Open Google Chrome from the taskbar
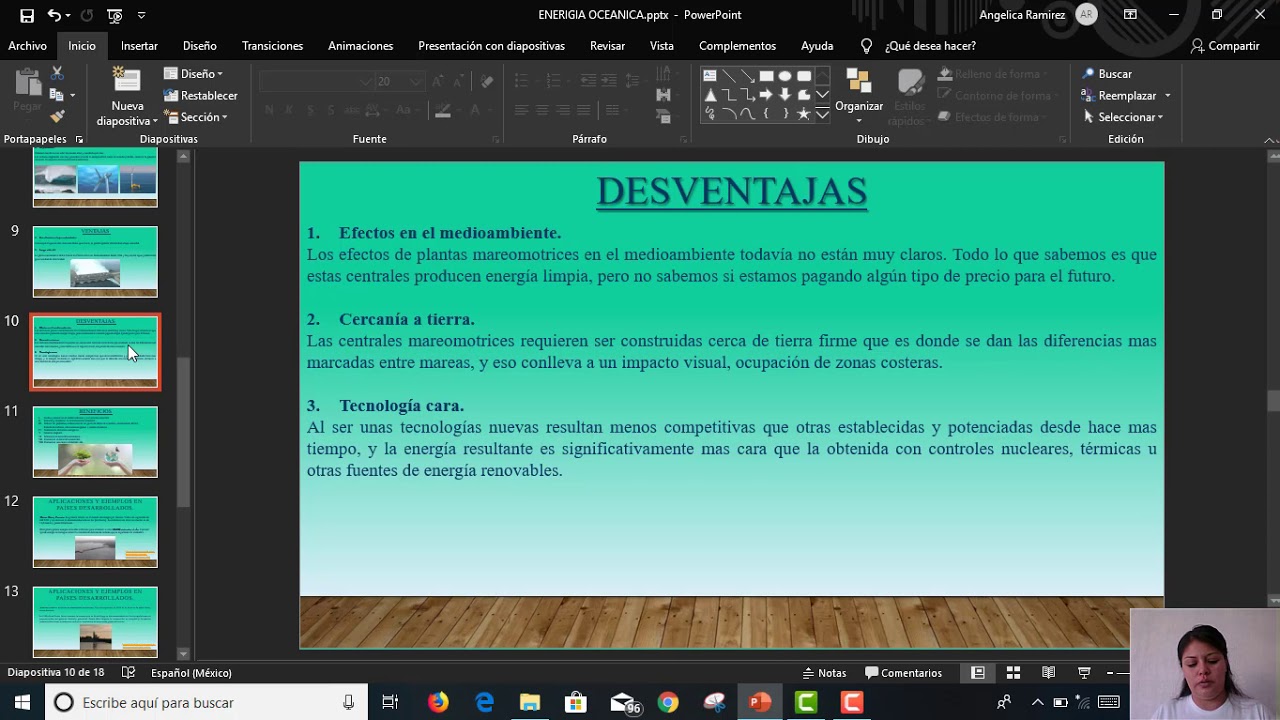The image size is (1280, 720). coord(668,703)
